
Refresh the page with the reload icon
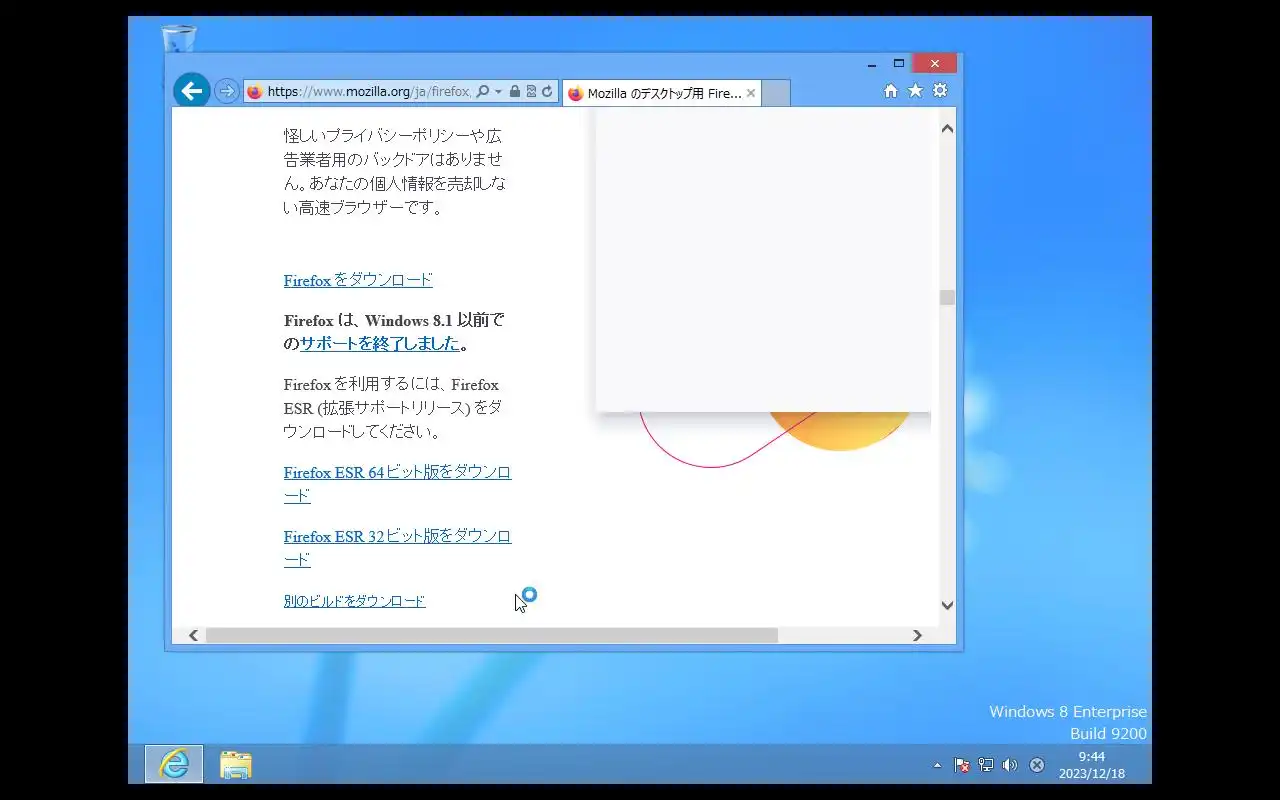tap(547, 91)
